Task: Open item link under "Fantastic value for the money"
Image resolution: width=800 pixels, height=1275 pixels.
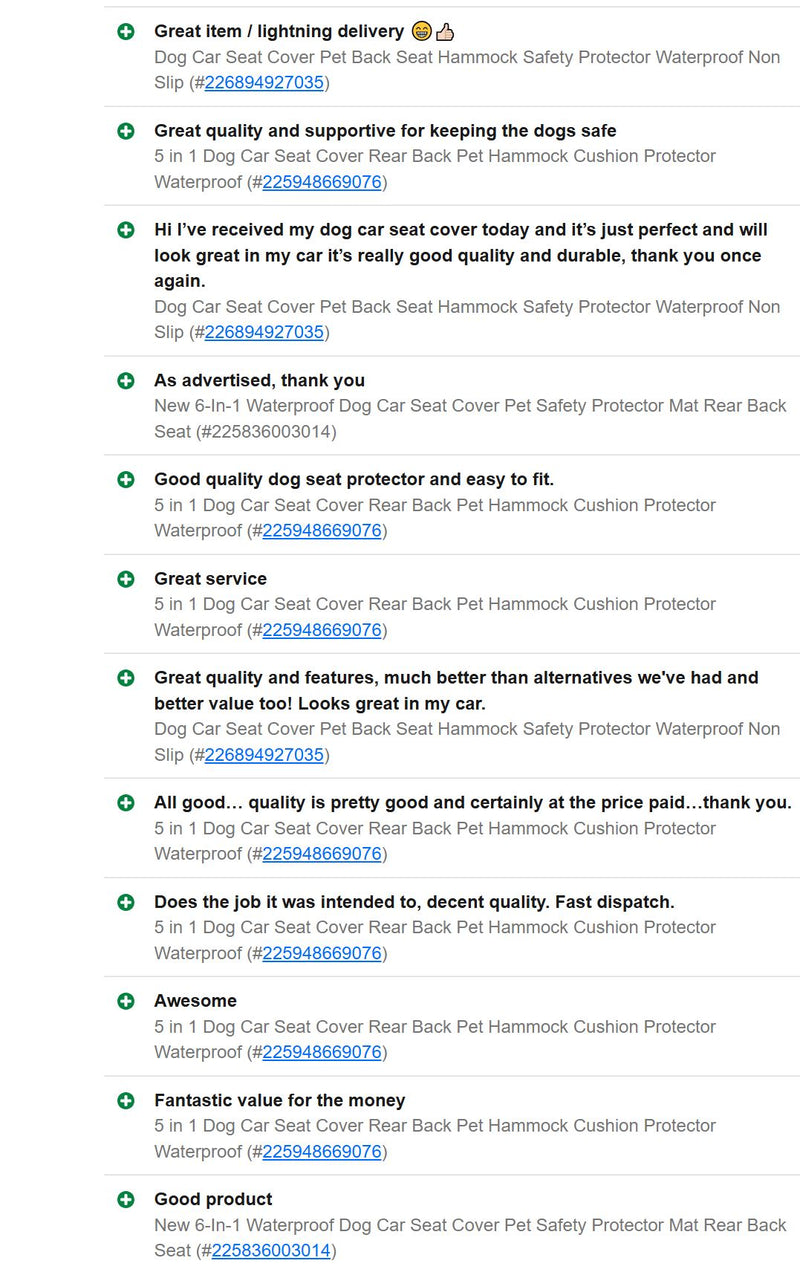Action: tap(322, 1152)
